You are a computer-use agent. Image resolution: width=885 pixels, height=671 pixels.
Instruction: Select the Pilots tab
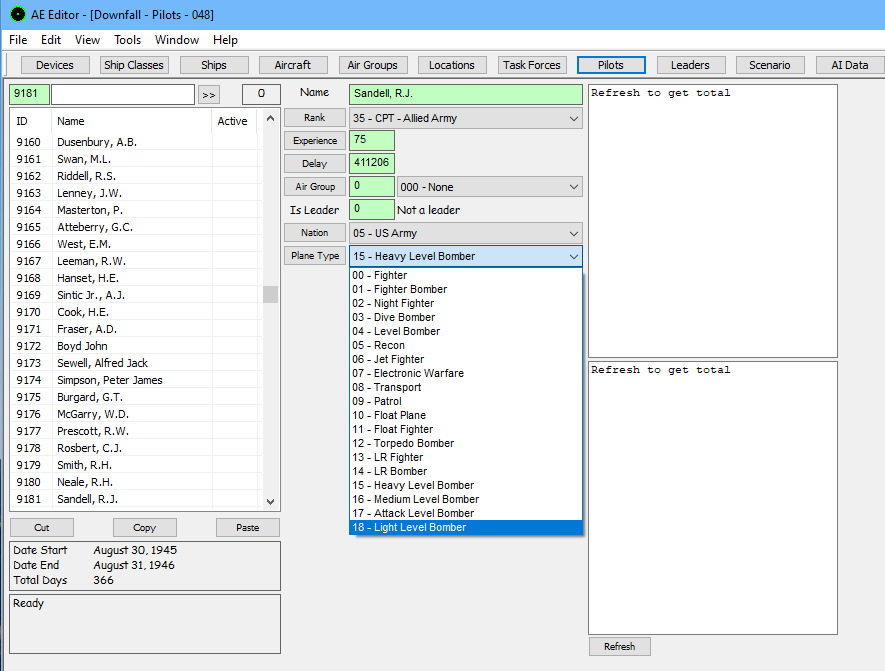pos(611,65)
